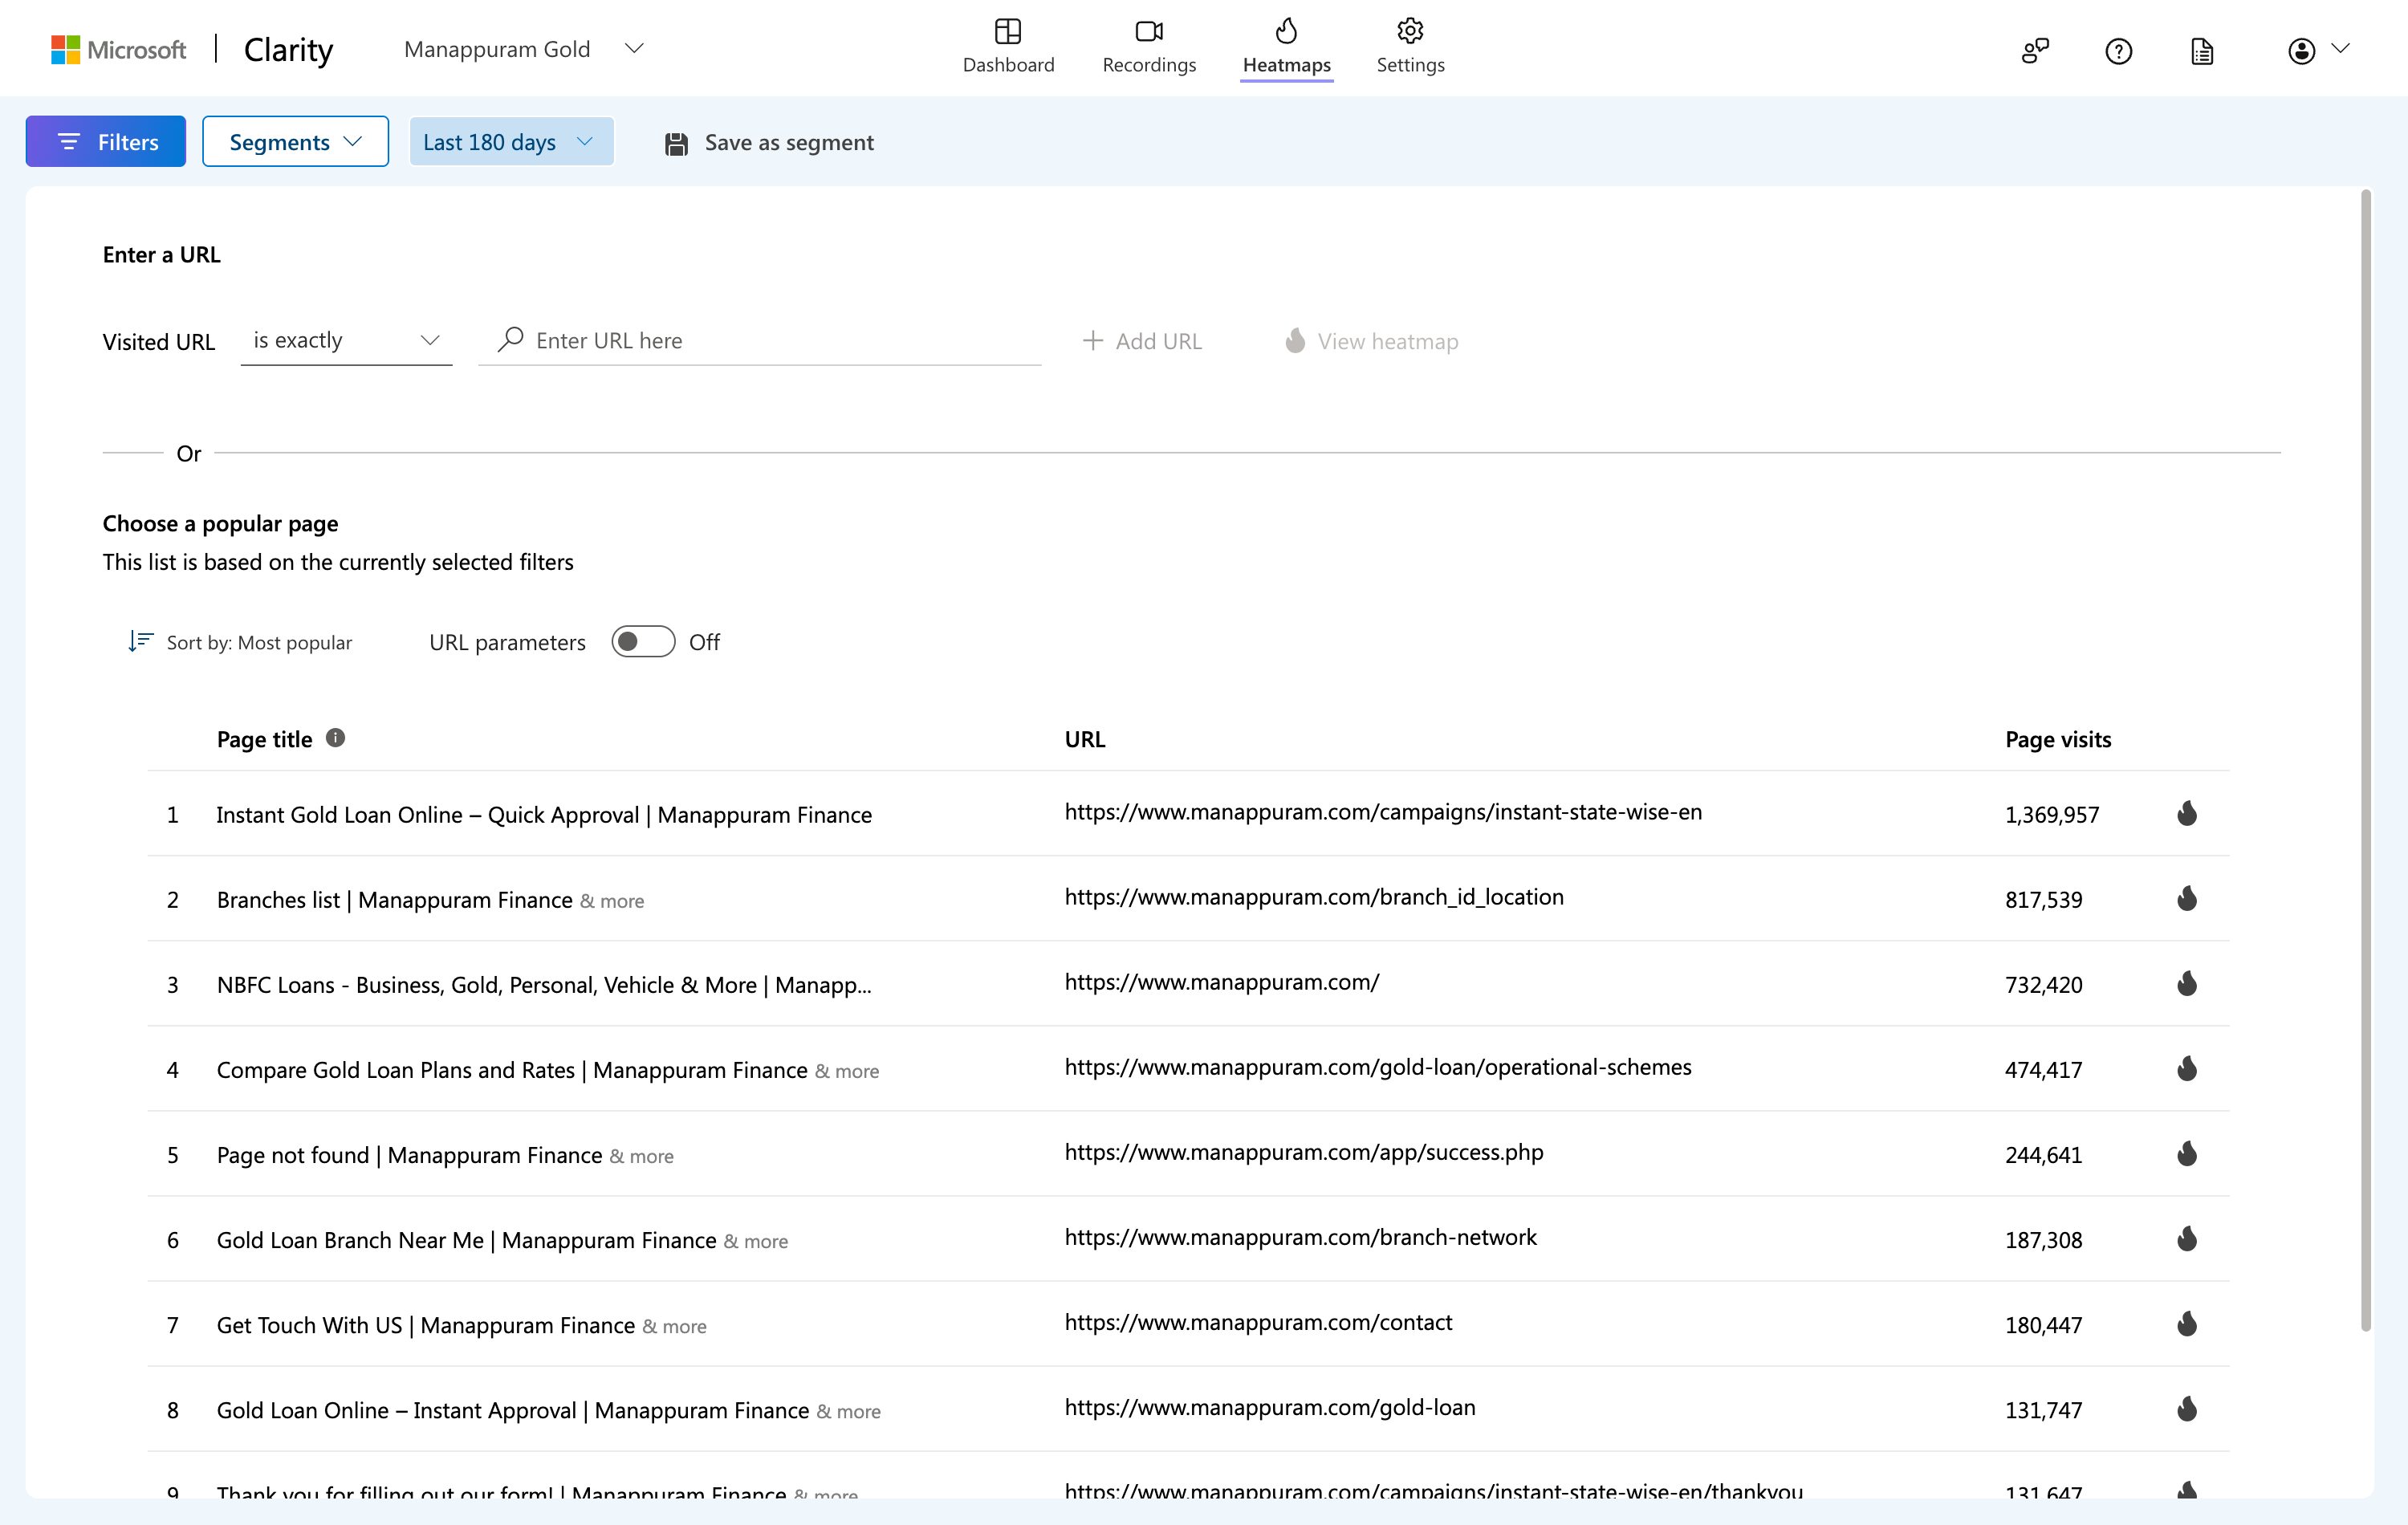Expand the Segments dropdown
This screenshot has height=1525, width=2408.
(295, 141)
